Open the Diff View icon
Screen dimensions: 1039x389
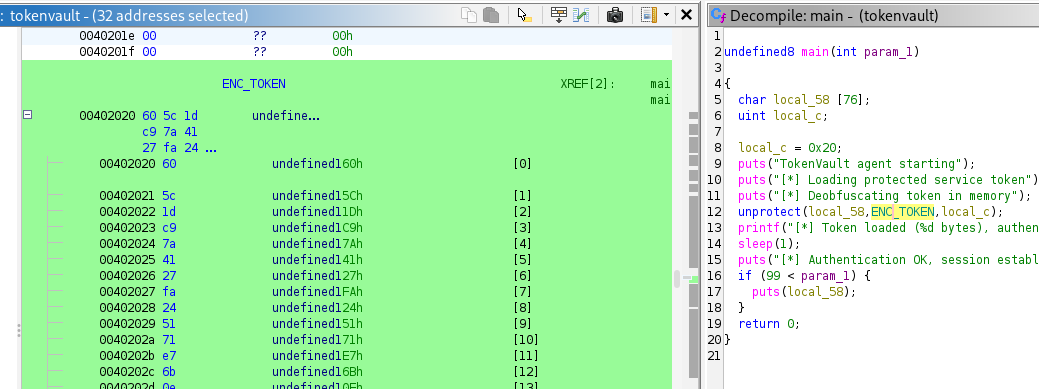tap(581, 15)
